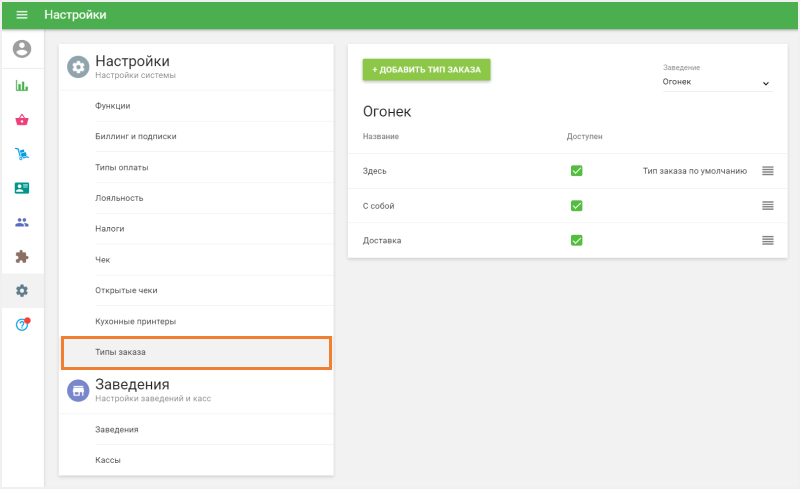The width and height of the screenshot is (800, 489).
Task: Click the user profile avatar icon
Action: (x=22, y=49)
